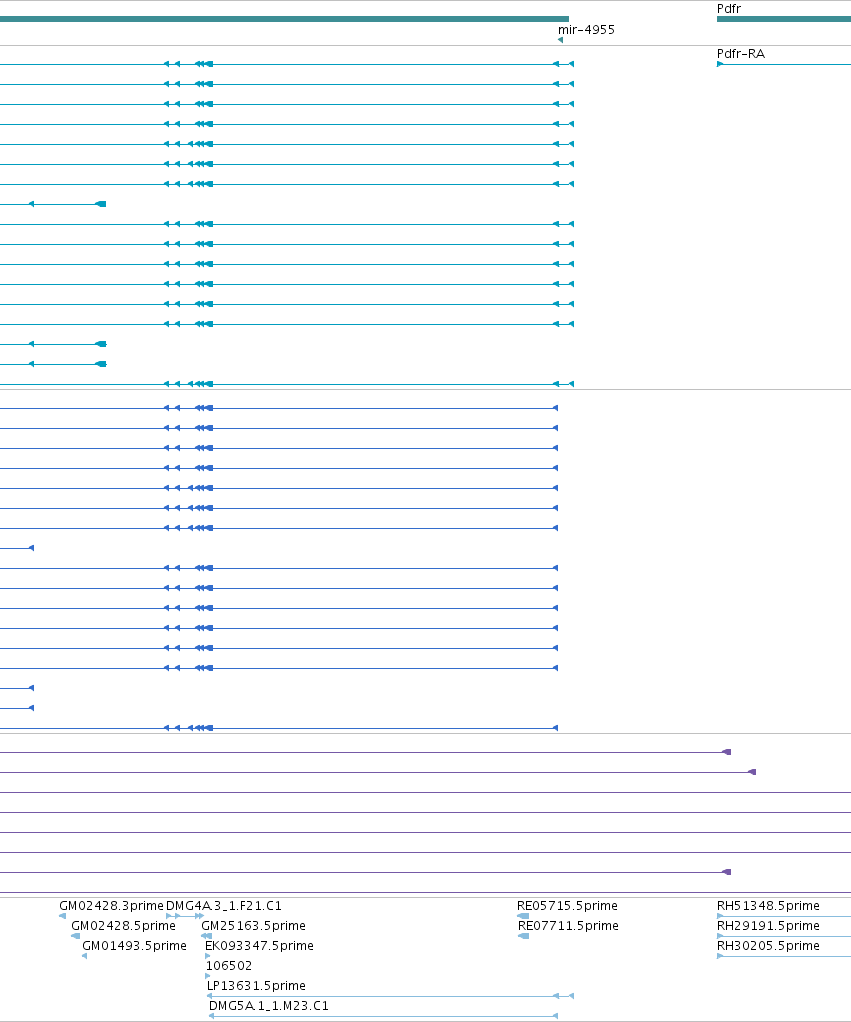
Task: Select the Pdfr-RA transcript line
Action: click(784, 64)
